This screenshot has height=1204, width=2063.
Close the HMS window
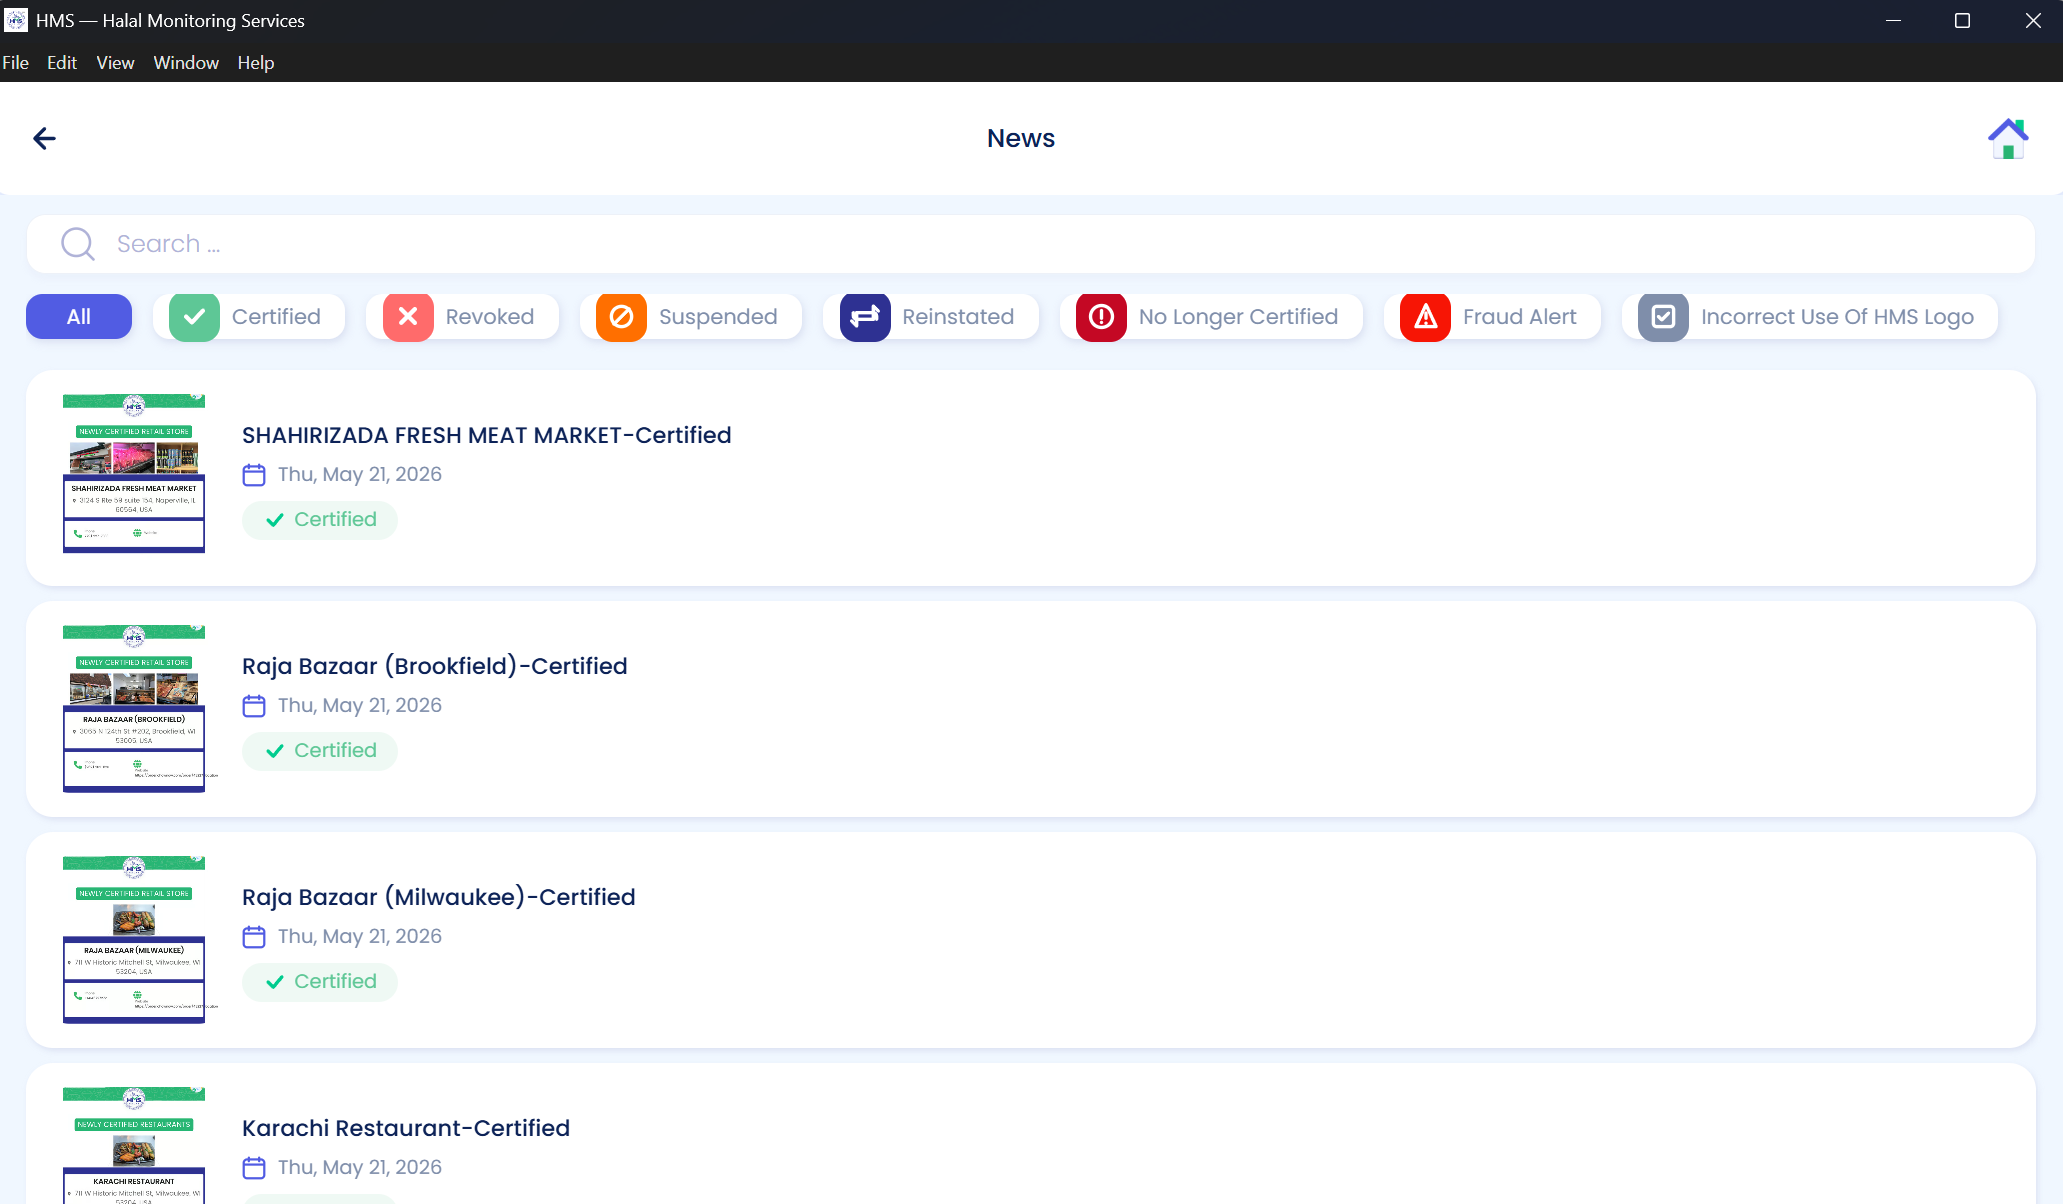[x=2033, y=21]
